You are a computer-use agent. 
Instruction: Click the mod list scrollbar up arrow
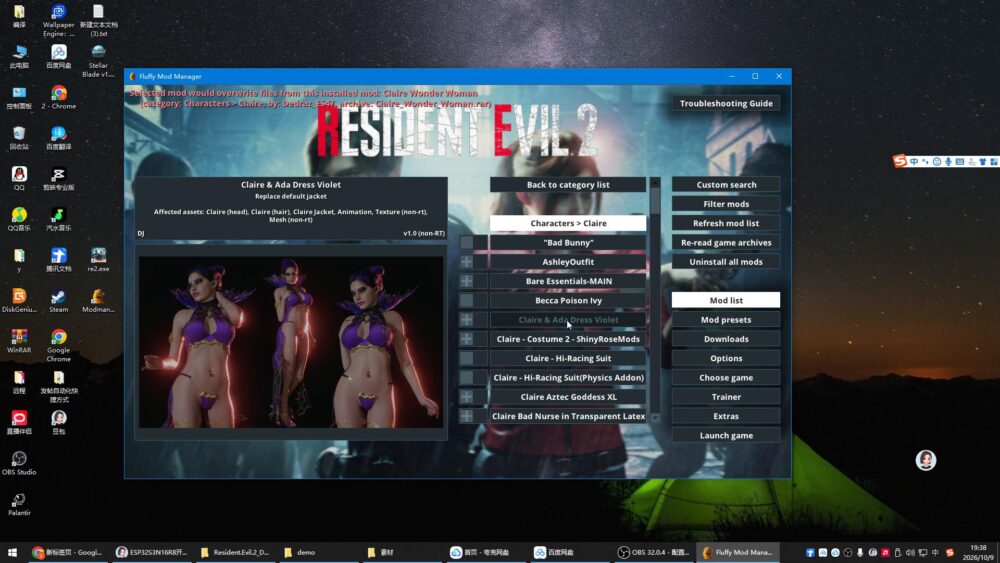click(655, 182)
